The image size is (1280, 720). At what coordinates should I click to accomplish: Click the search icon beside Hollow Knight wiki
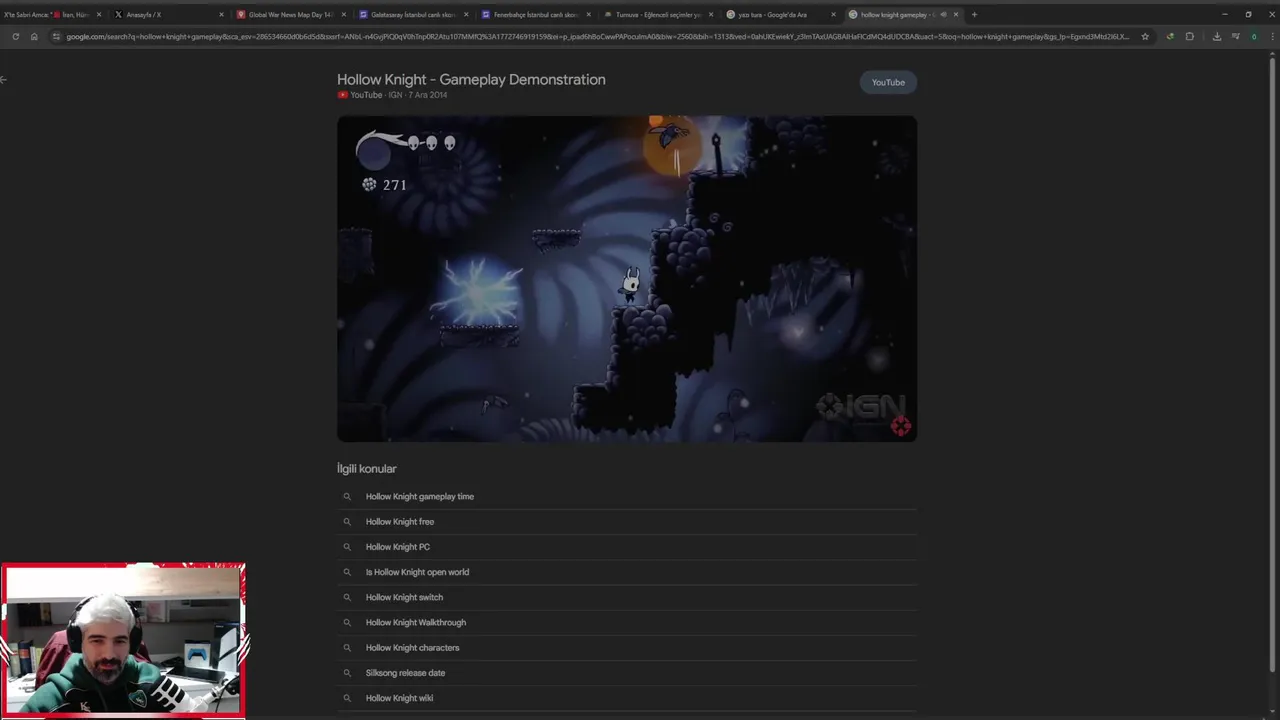coord(347,698)
